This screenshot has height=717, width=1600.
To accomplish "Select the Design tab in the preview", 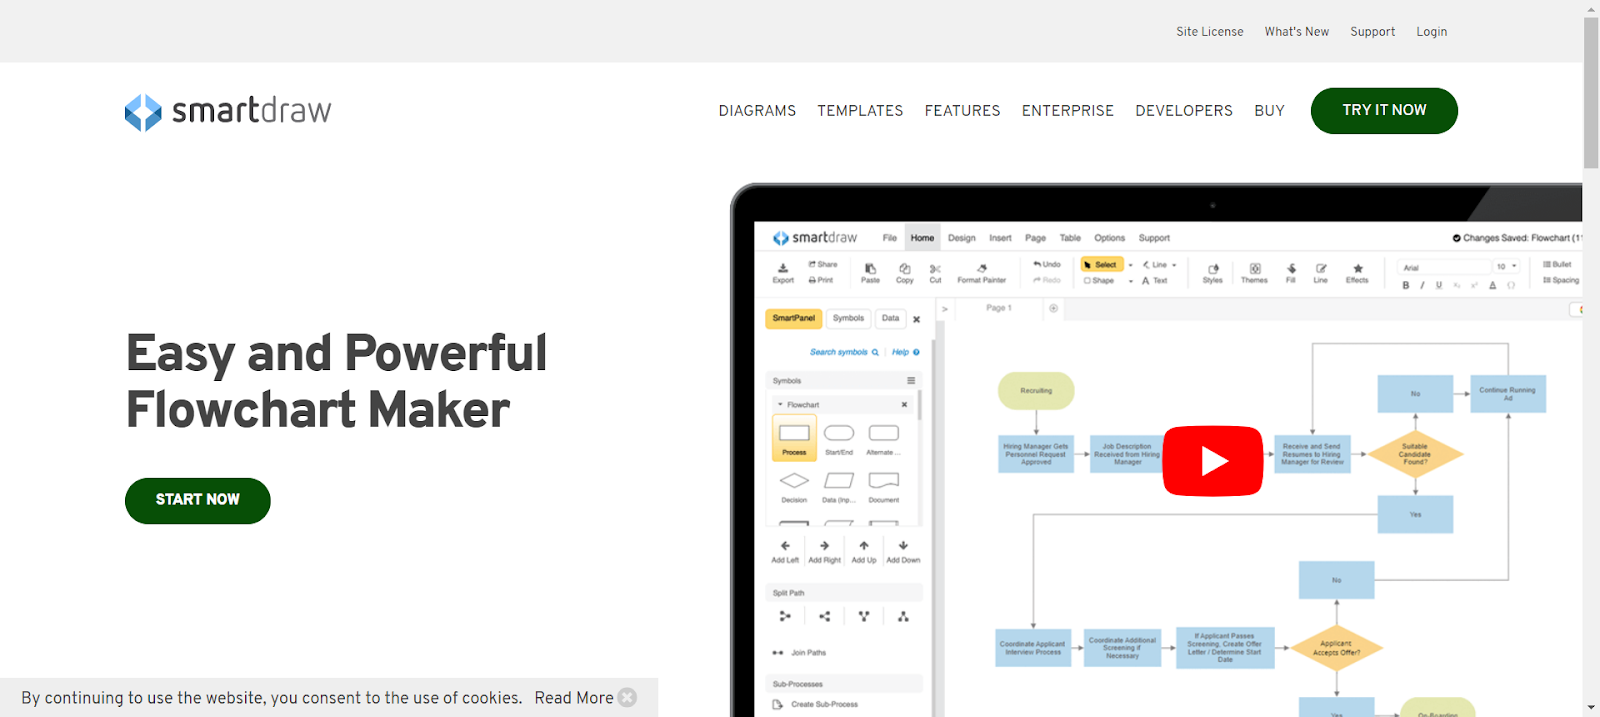I will (962, 238).
